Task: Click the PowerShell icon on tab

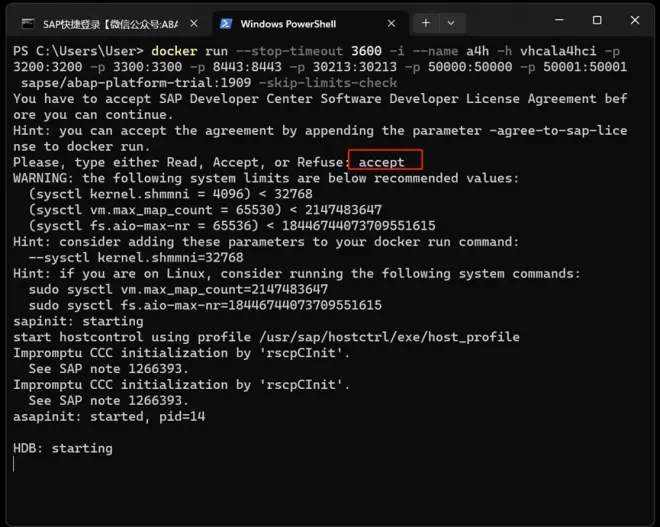Action: (x=226, y=24)
